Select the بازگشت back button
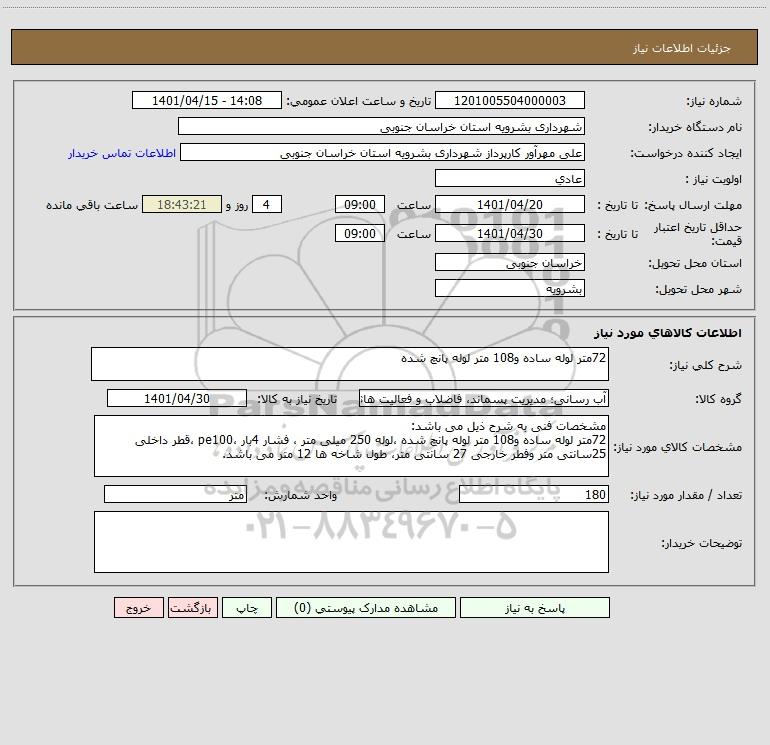Image resolution: width=770 pixels, height=745 pixels. 192,607
